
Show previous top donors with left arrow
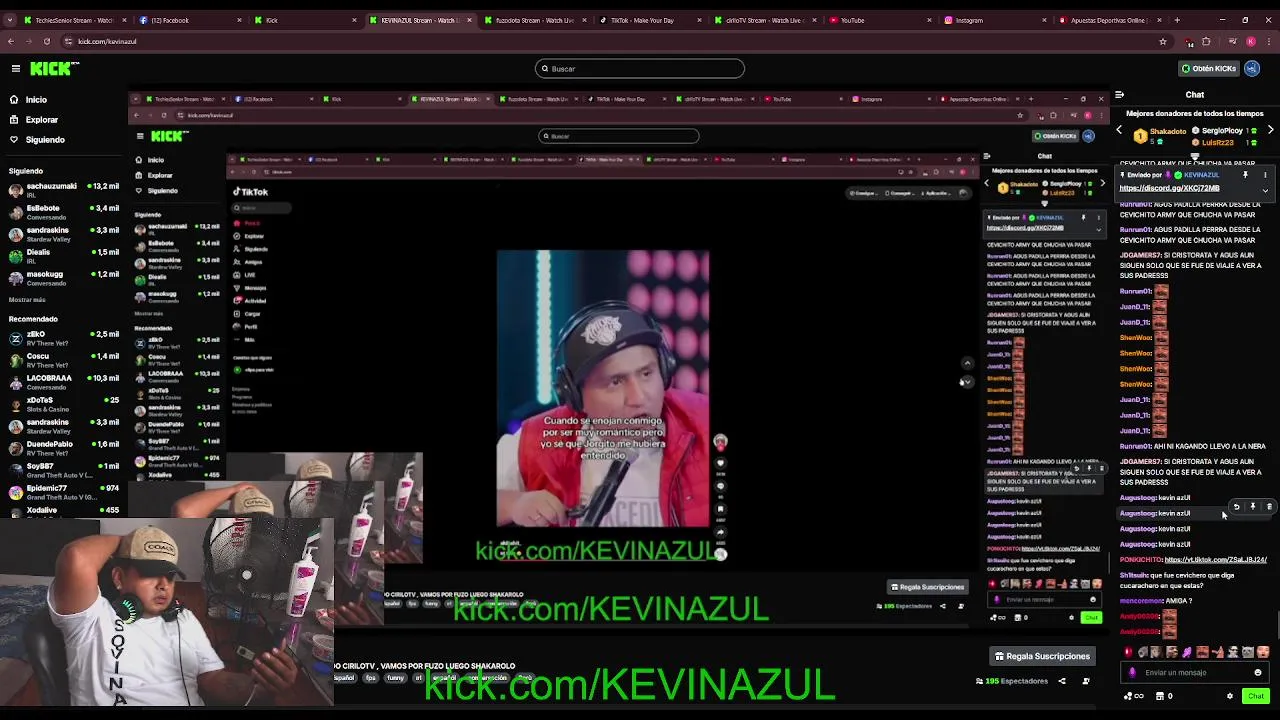(1119, 130)
